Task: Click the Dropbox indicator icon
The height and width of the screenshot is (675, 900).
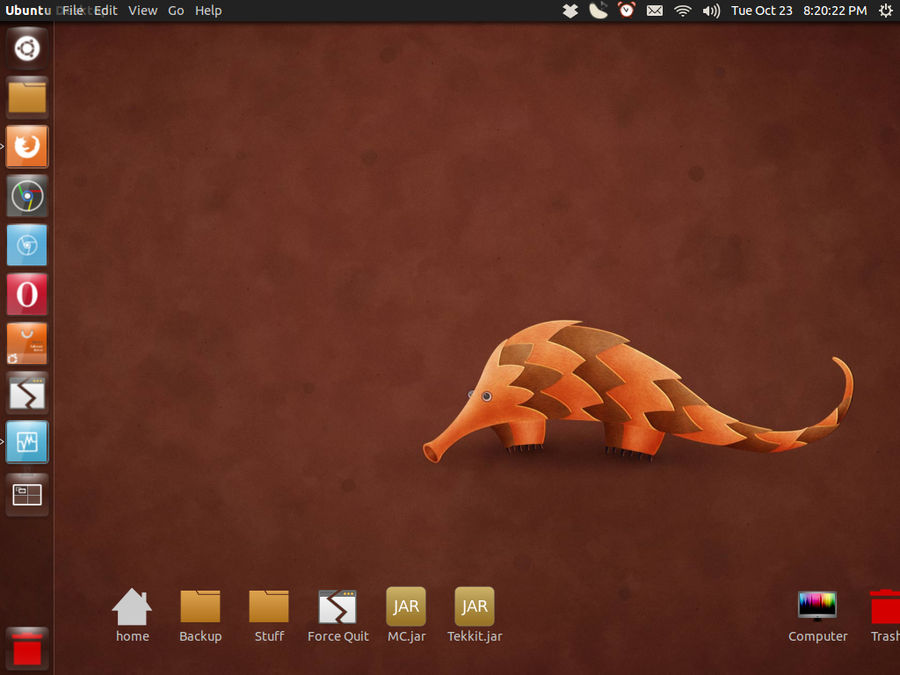Action: point(570,11)
